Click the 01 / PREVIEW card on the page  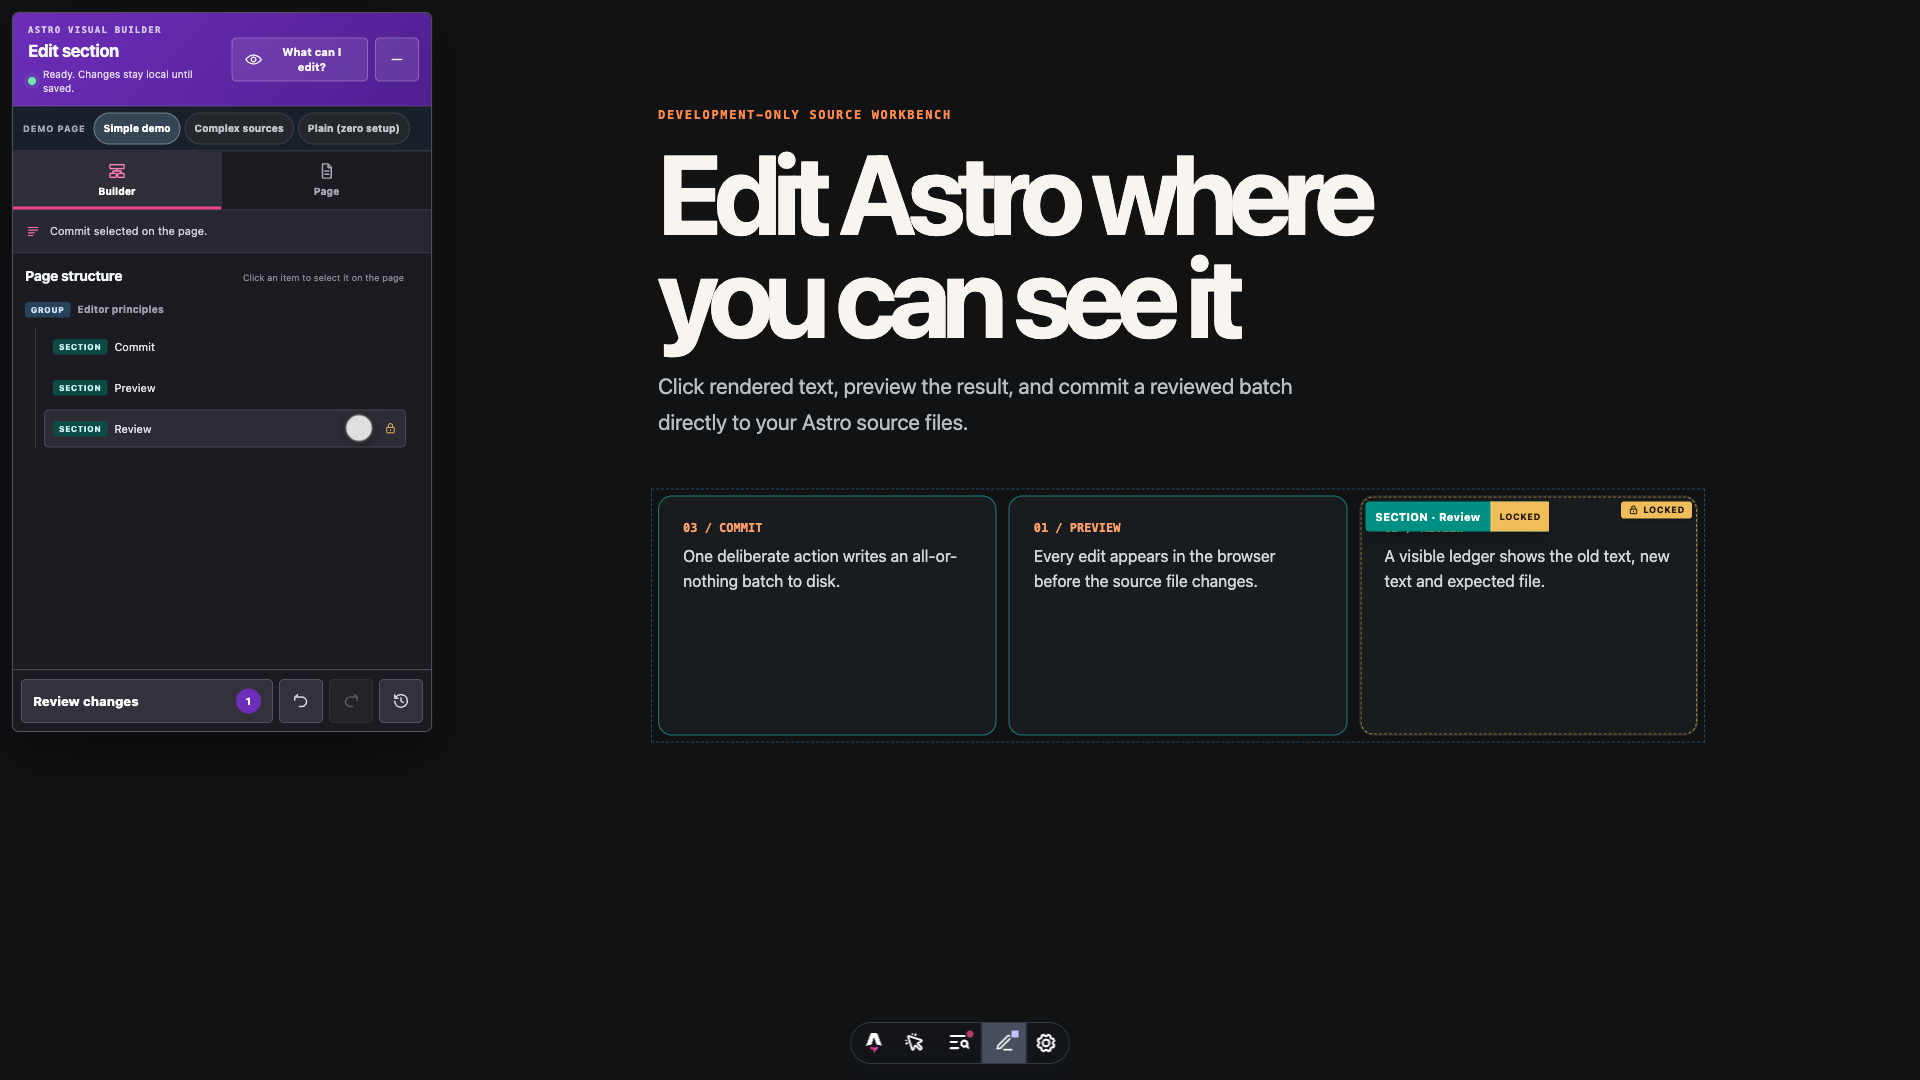tap(1178, 616)
